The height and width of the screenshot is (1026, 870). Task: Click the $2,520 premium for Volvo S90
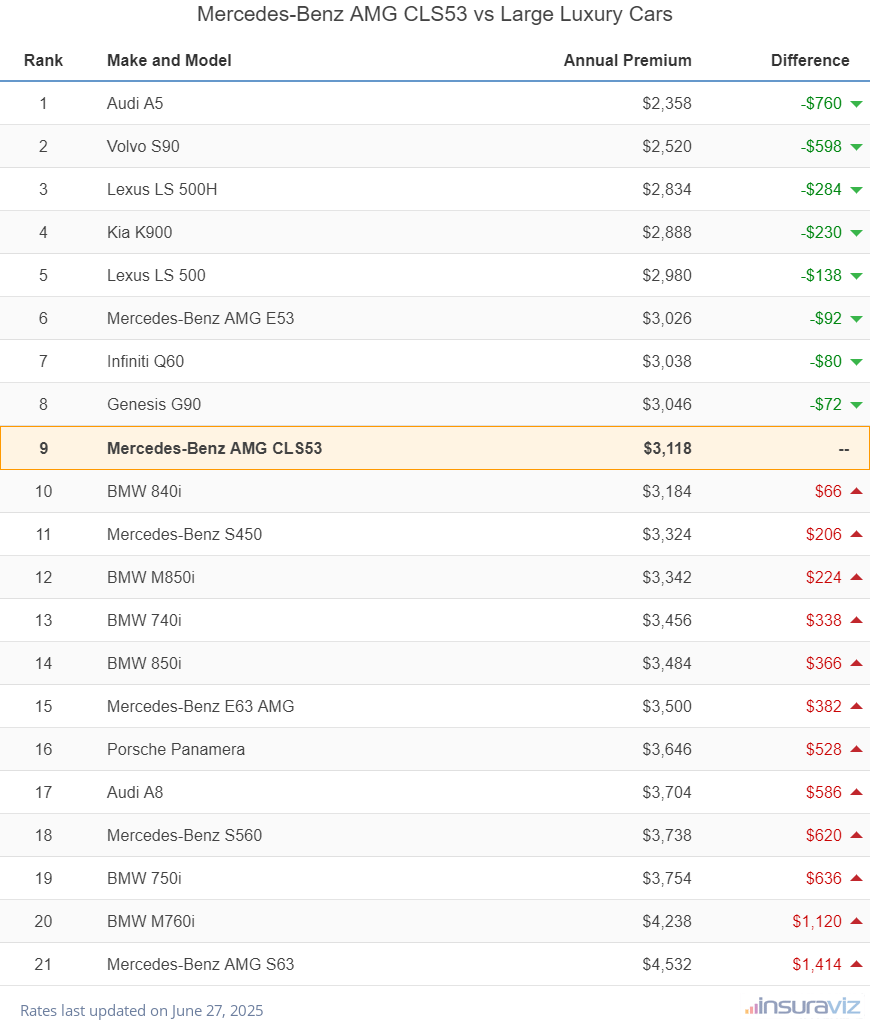point(667,147)
